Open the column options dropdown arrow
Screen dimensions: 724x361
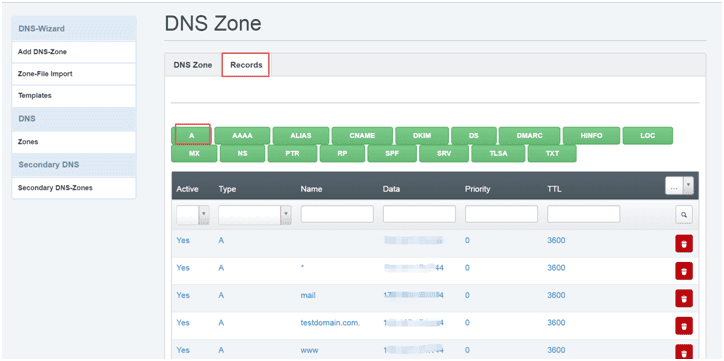point(688,186)
